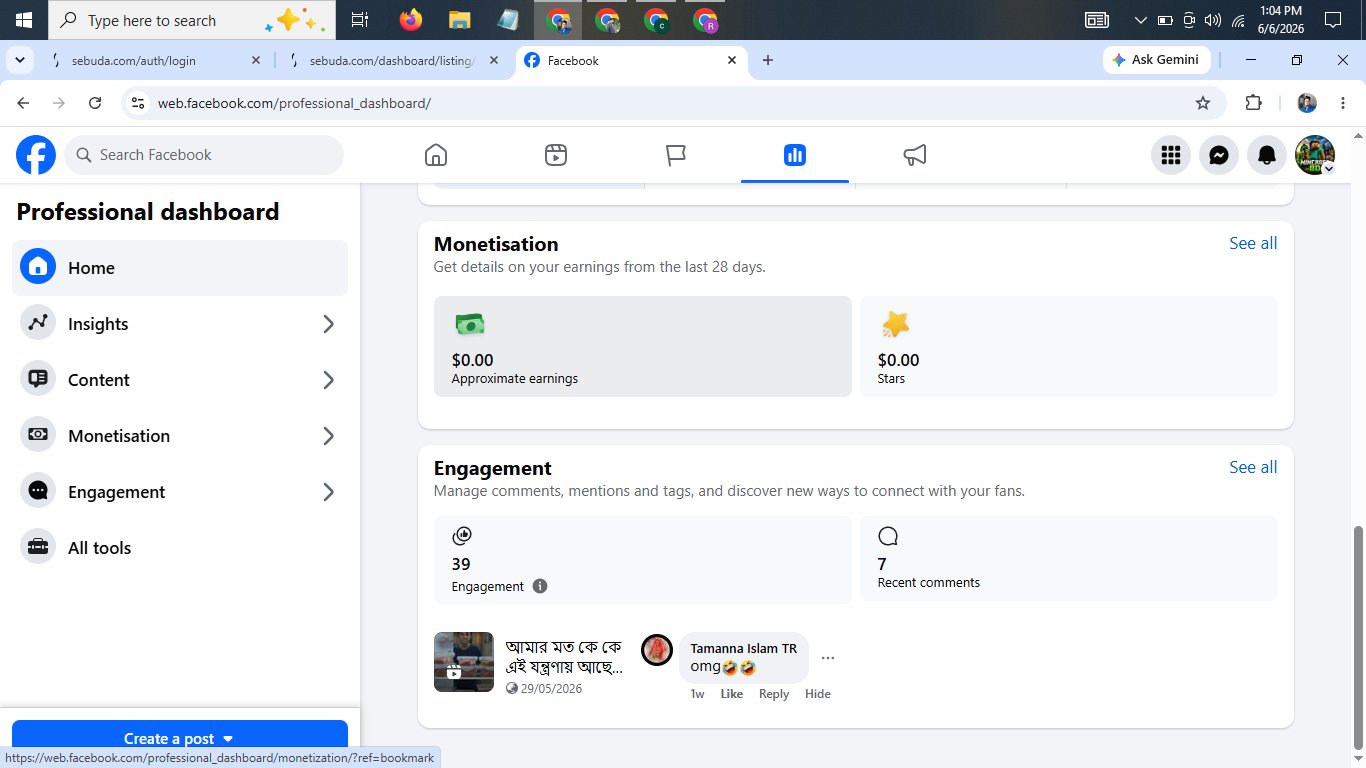The height and width of the screenshot is (768, 1366).
Task: Open the comment's three-dot options
Action: pos(828,658)
